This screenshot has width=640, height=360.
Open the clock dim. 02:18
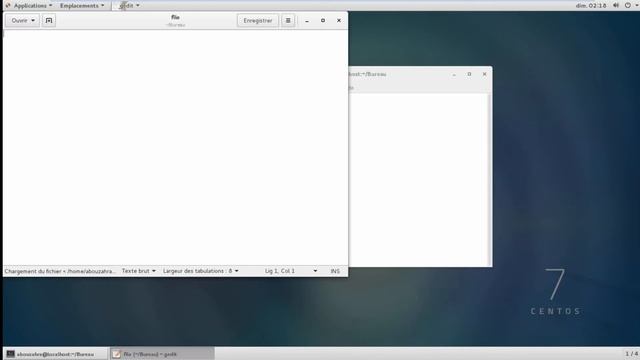tap(591, 6)
